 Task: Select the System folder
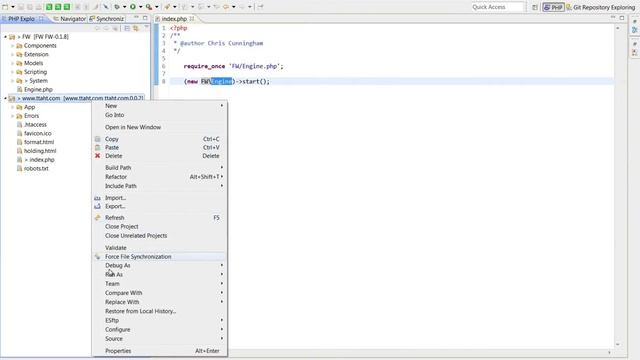click(x=36, y=81)
